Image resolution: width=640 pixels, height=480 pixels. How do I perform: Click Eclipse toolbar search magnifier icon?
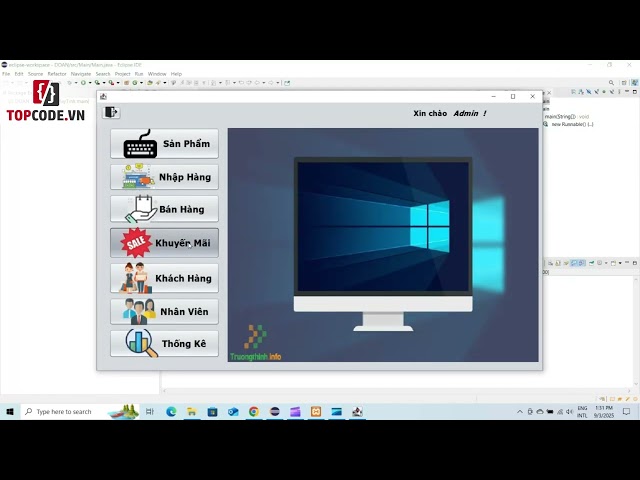(x=611, y=82)
